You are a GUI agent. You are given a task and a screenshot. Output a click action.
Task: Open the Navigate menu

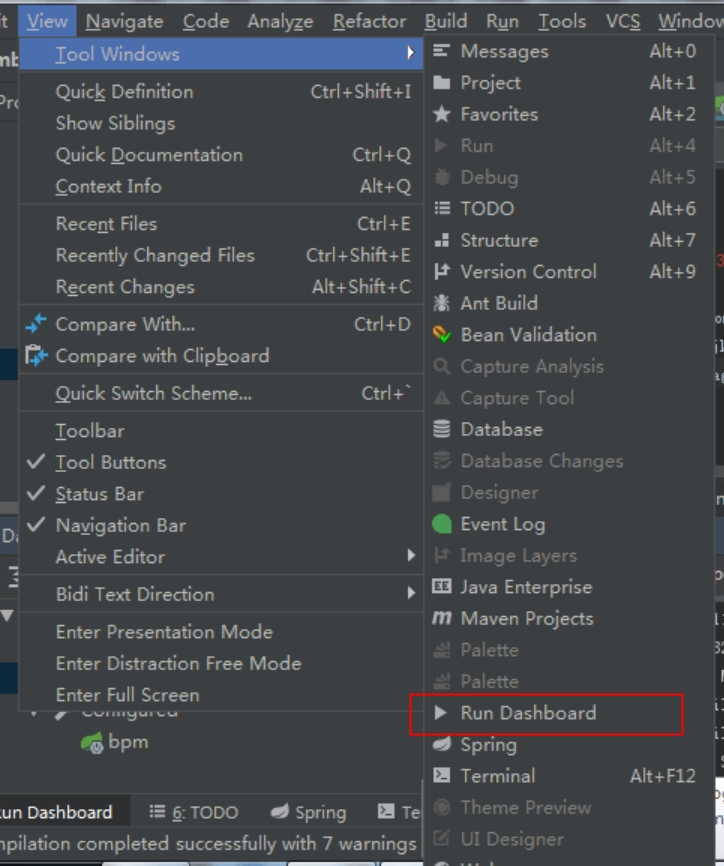coord(124,21)
